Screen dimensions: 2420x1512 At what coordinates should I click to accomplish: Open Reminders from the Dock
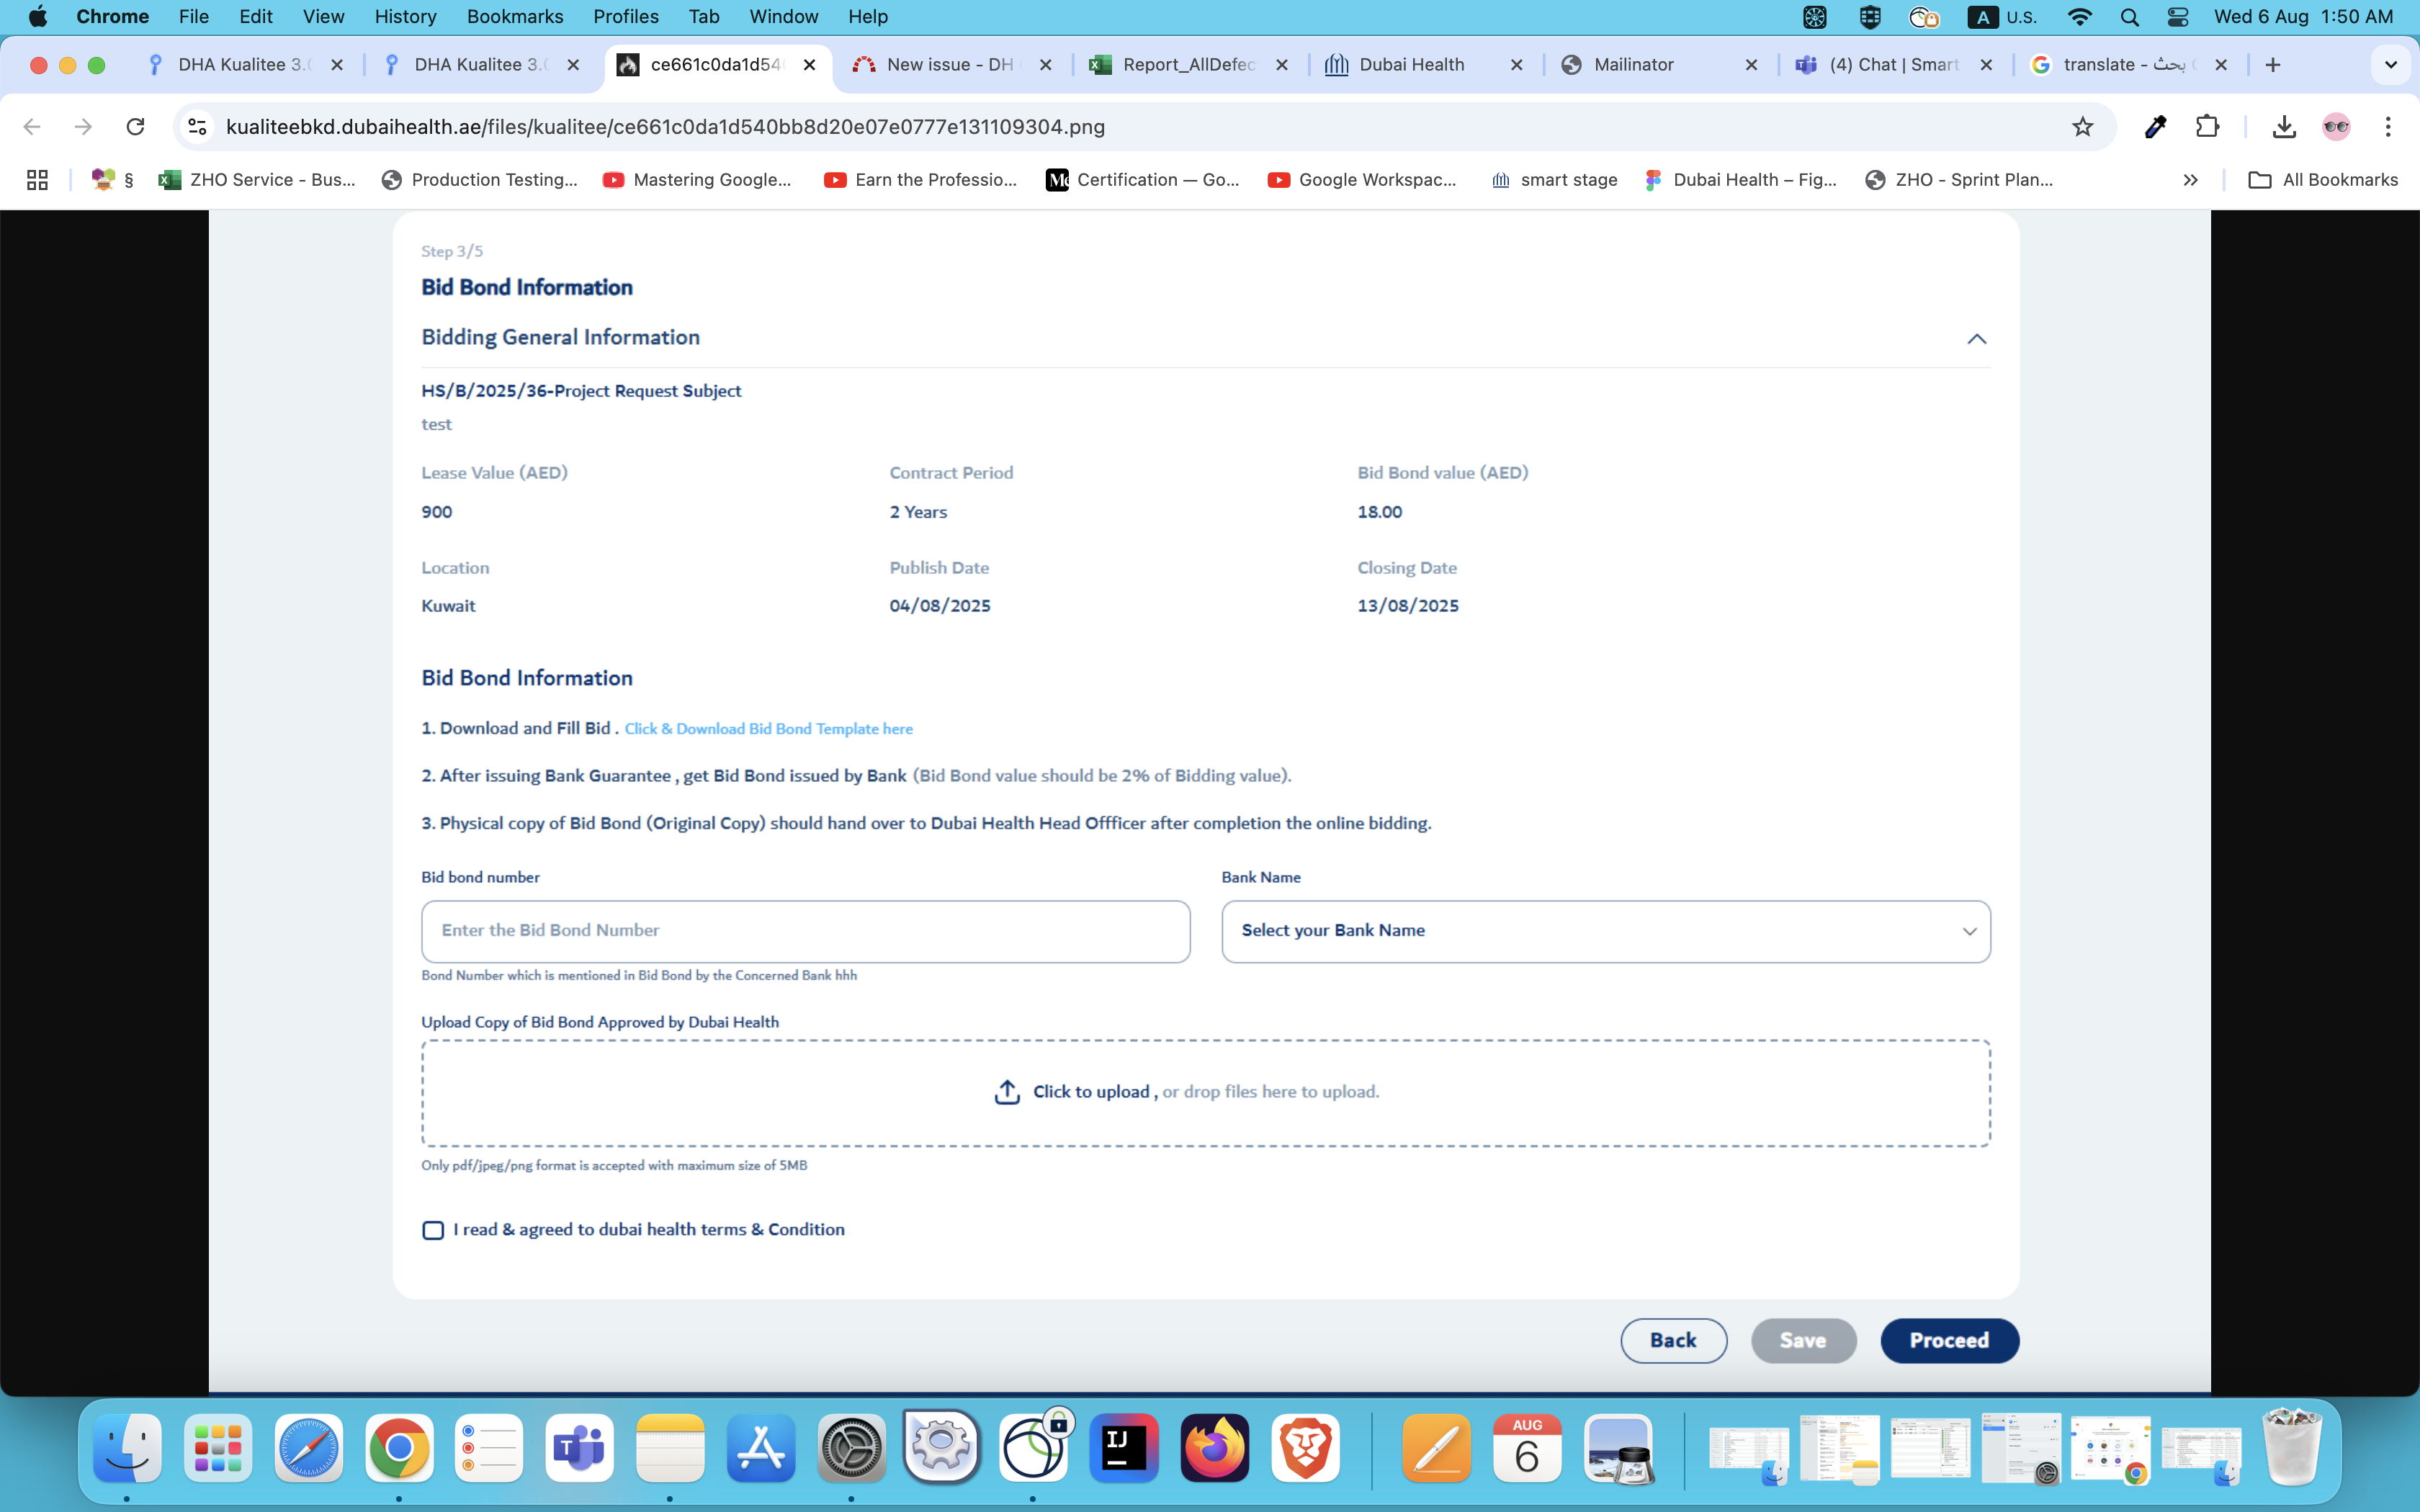[489, 1448]
